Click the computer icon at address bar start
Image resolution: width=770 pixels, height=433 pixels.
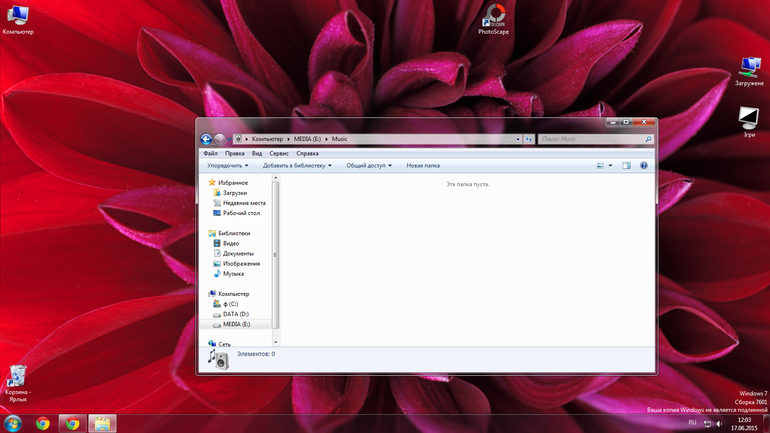coord(238,139)
